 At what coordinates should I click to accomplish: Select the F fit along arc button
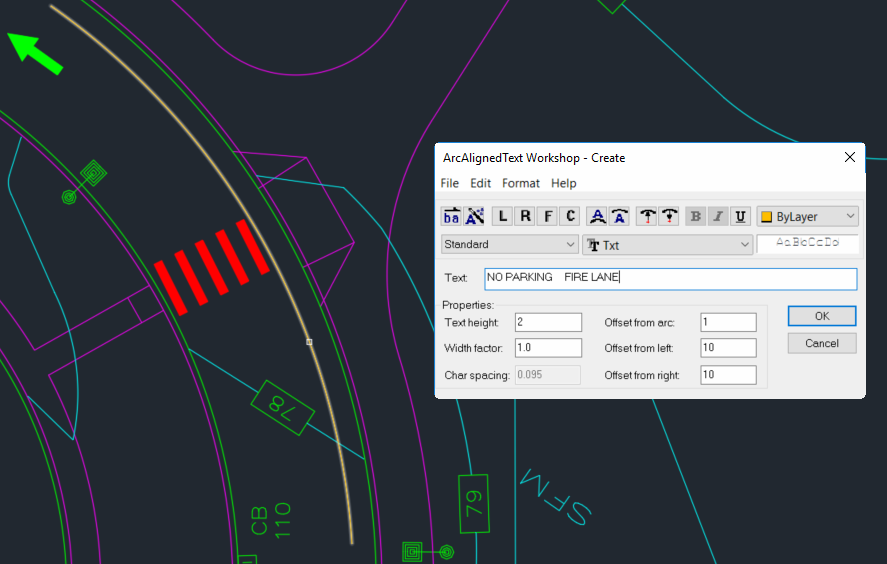(547, 216)
